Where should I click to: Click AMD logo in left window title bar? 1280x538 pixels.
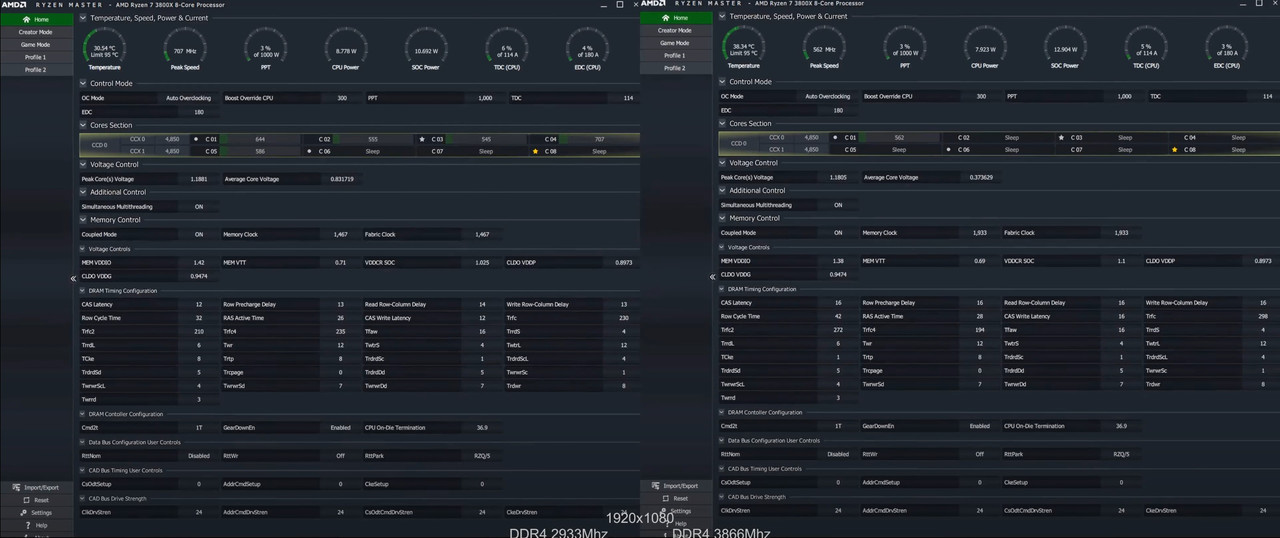click(15, 4)
